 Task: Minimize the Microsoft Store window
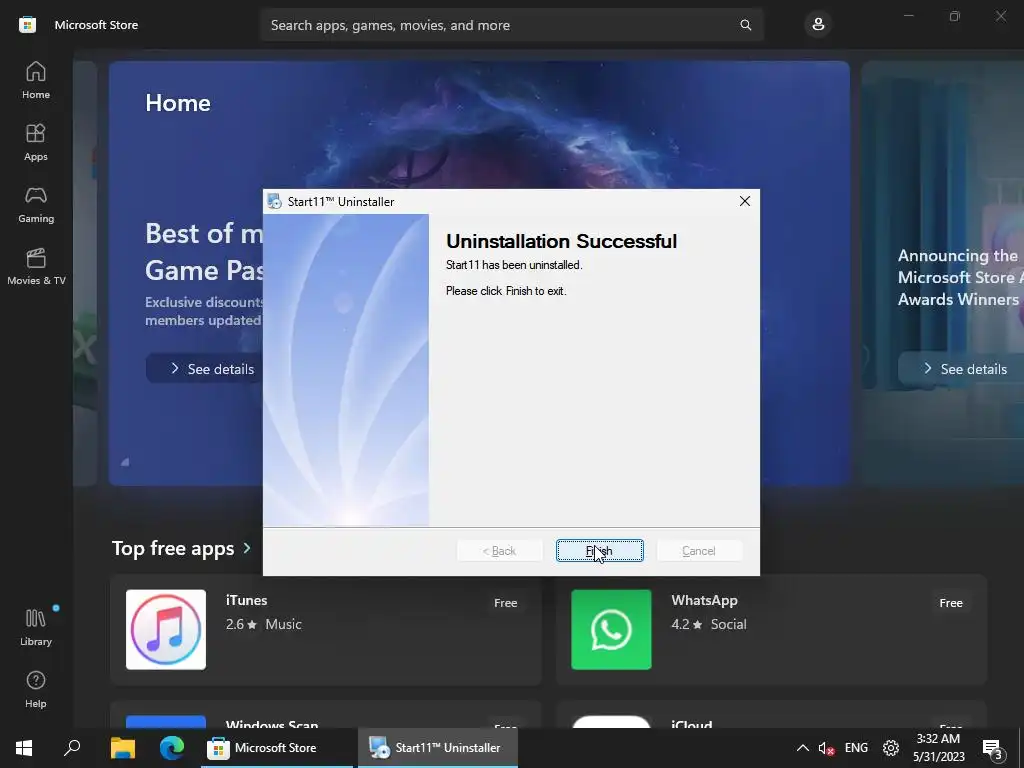(x=908, y=16)
